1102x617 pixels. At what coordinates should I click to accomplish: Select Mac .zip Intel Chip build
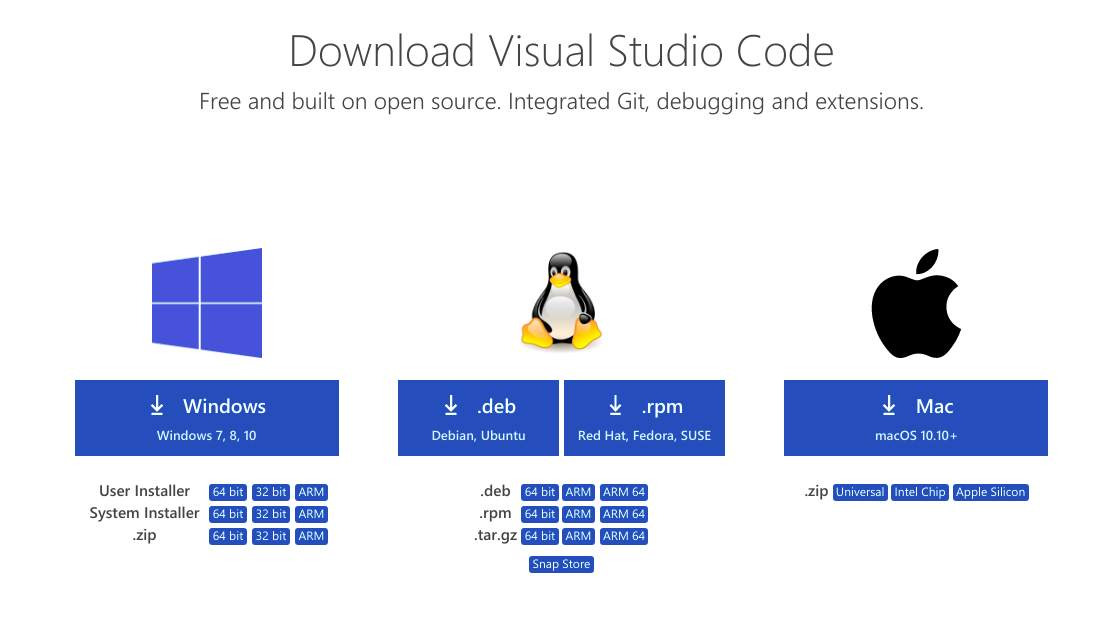920,492
